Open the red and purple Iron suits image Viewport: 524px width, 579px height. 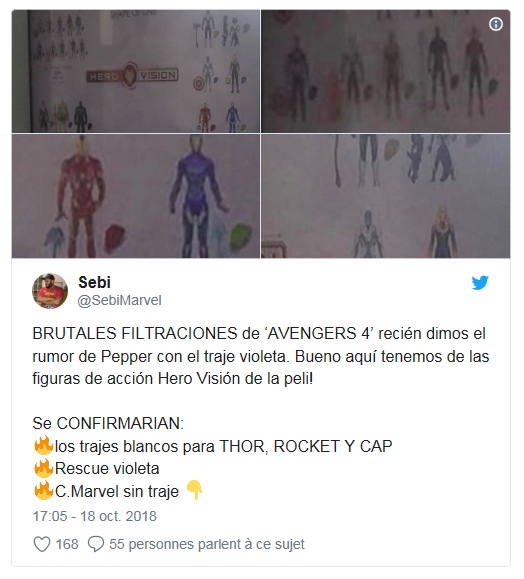point(136,196)
